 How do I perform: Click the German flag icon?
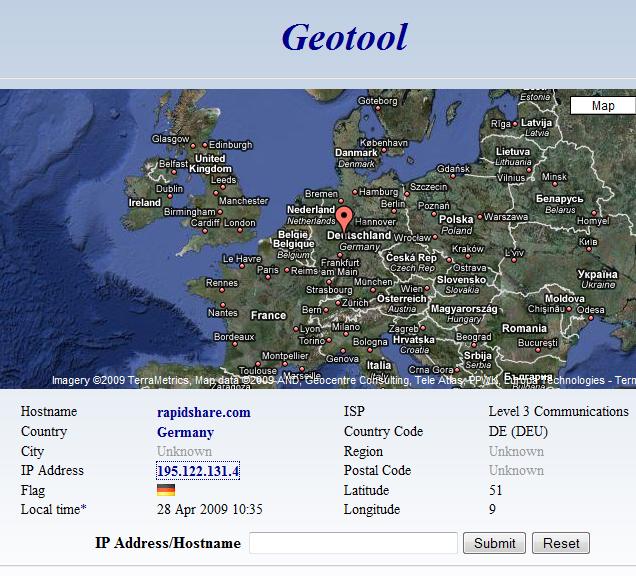[166, 490]
